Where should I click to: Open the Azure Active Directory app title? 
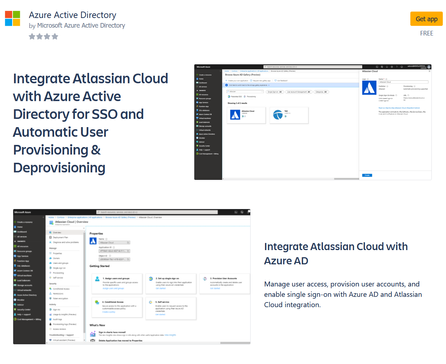[x=72, y=15]
